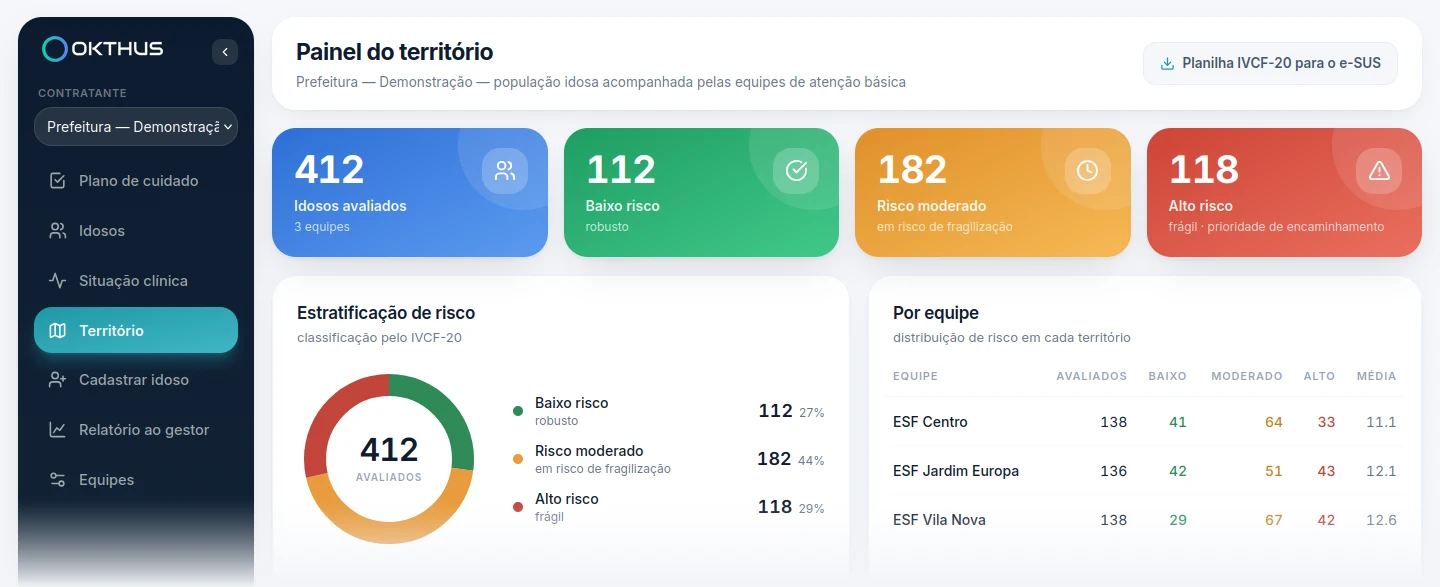Click green dot beside Baixo risco legend
Image resolution: width=1440 pixels, height=587 pixels.
(x=518, y=411)
